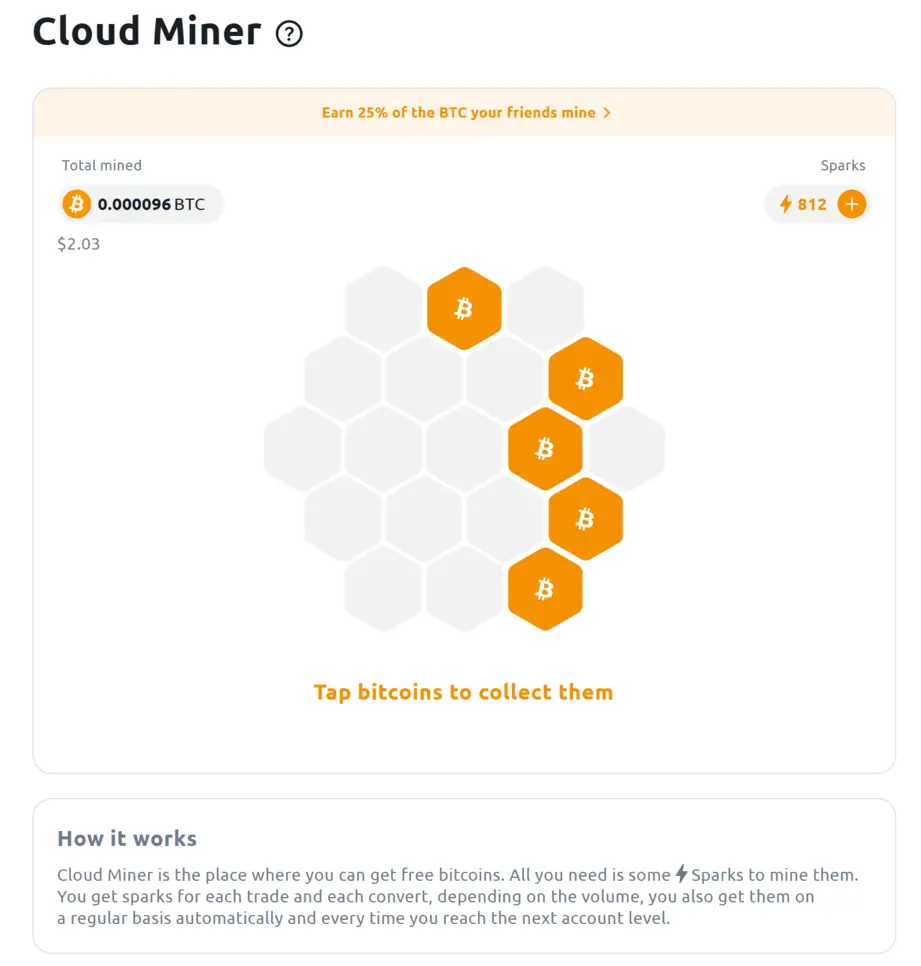The image size is (921, 966).
Task: Tap the orange bitcoin hexagon in the middle row
Action: pyautogui.click(x=545, y=448)
